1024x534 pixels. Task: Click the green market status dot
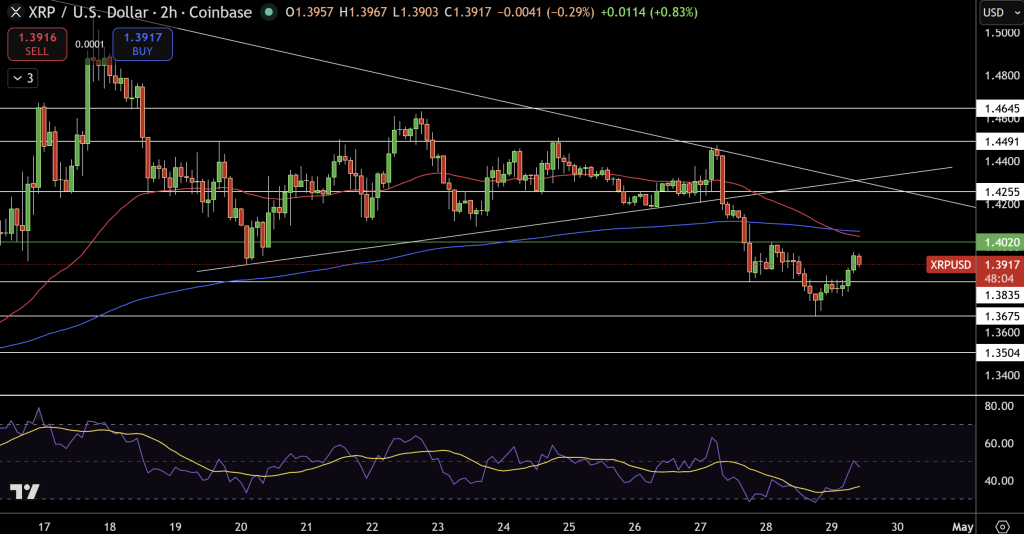click(x=268, y=13)
